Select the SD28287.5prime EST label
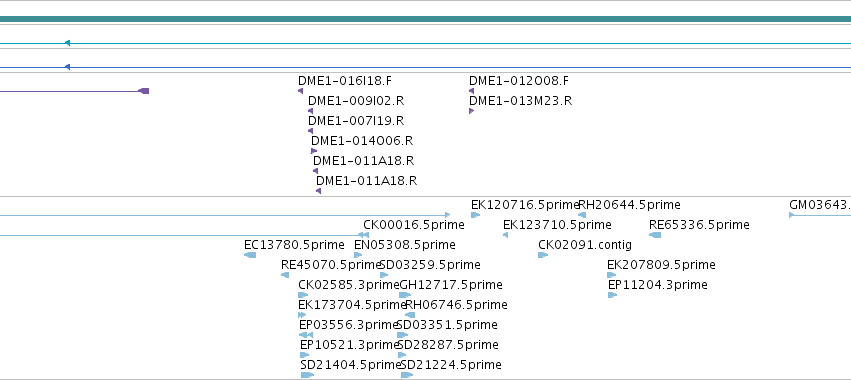The image size is (851, 380). tap(448, 345)
